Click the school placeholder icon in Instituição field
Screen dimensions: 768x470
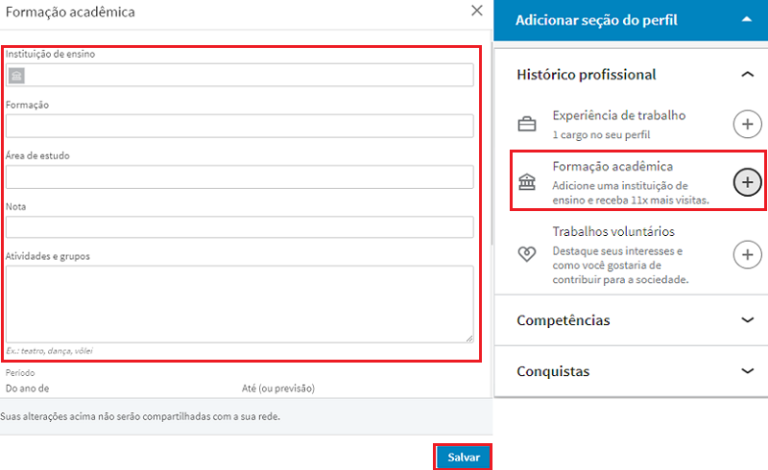pos(17,75)
